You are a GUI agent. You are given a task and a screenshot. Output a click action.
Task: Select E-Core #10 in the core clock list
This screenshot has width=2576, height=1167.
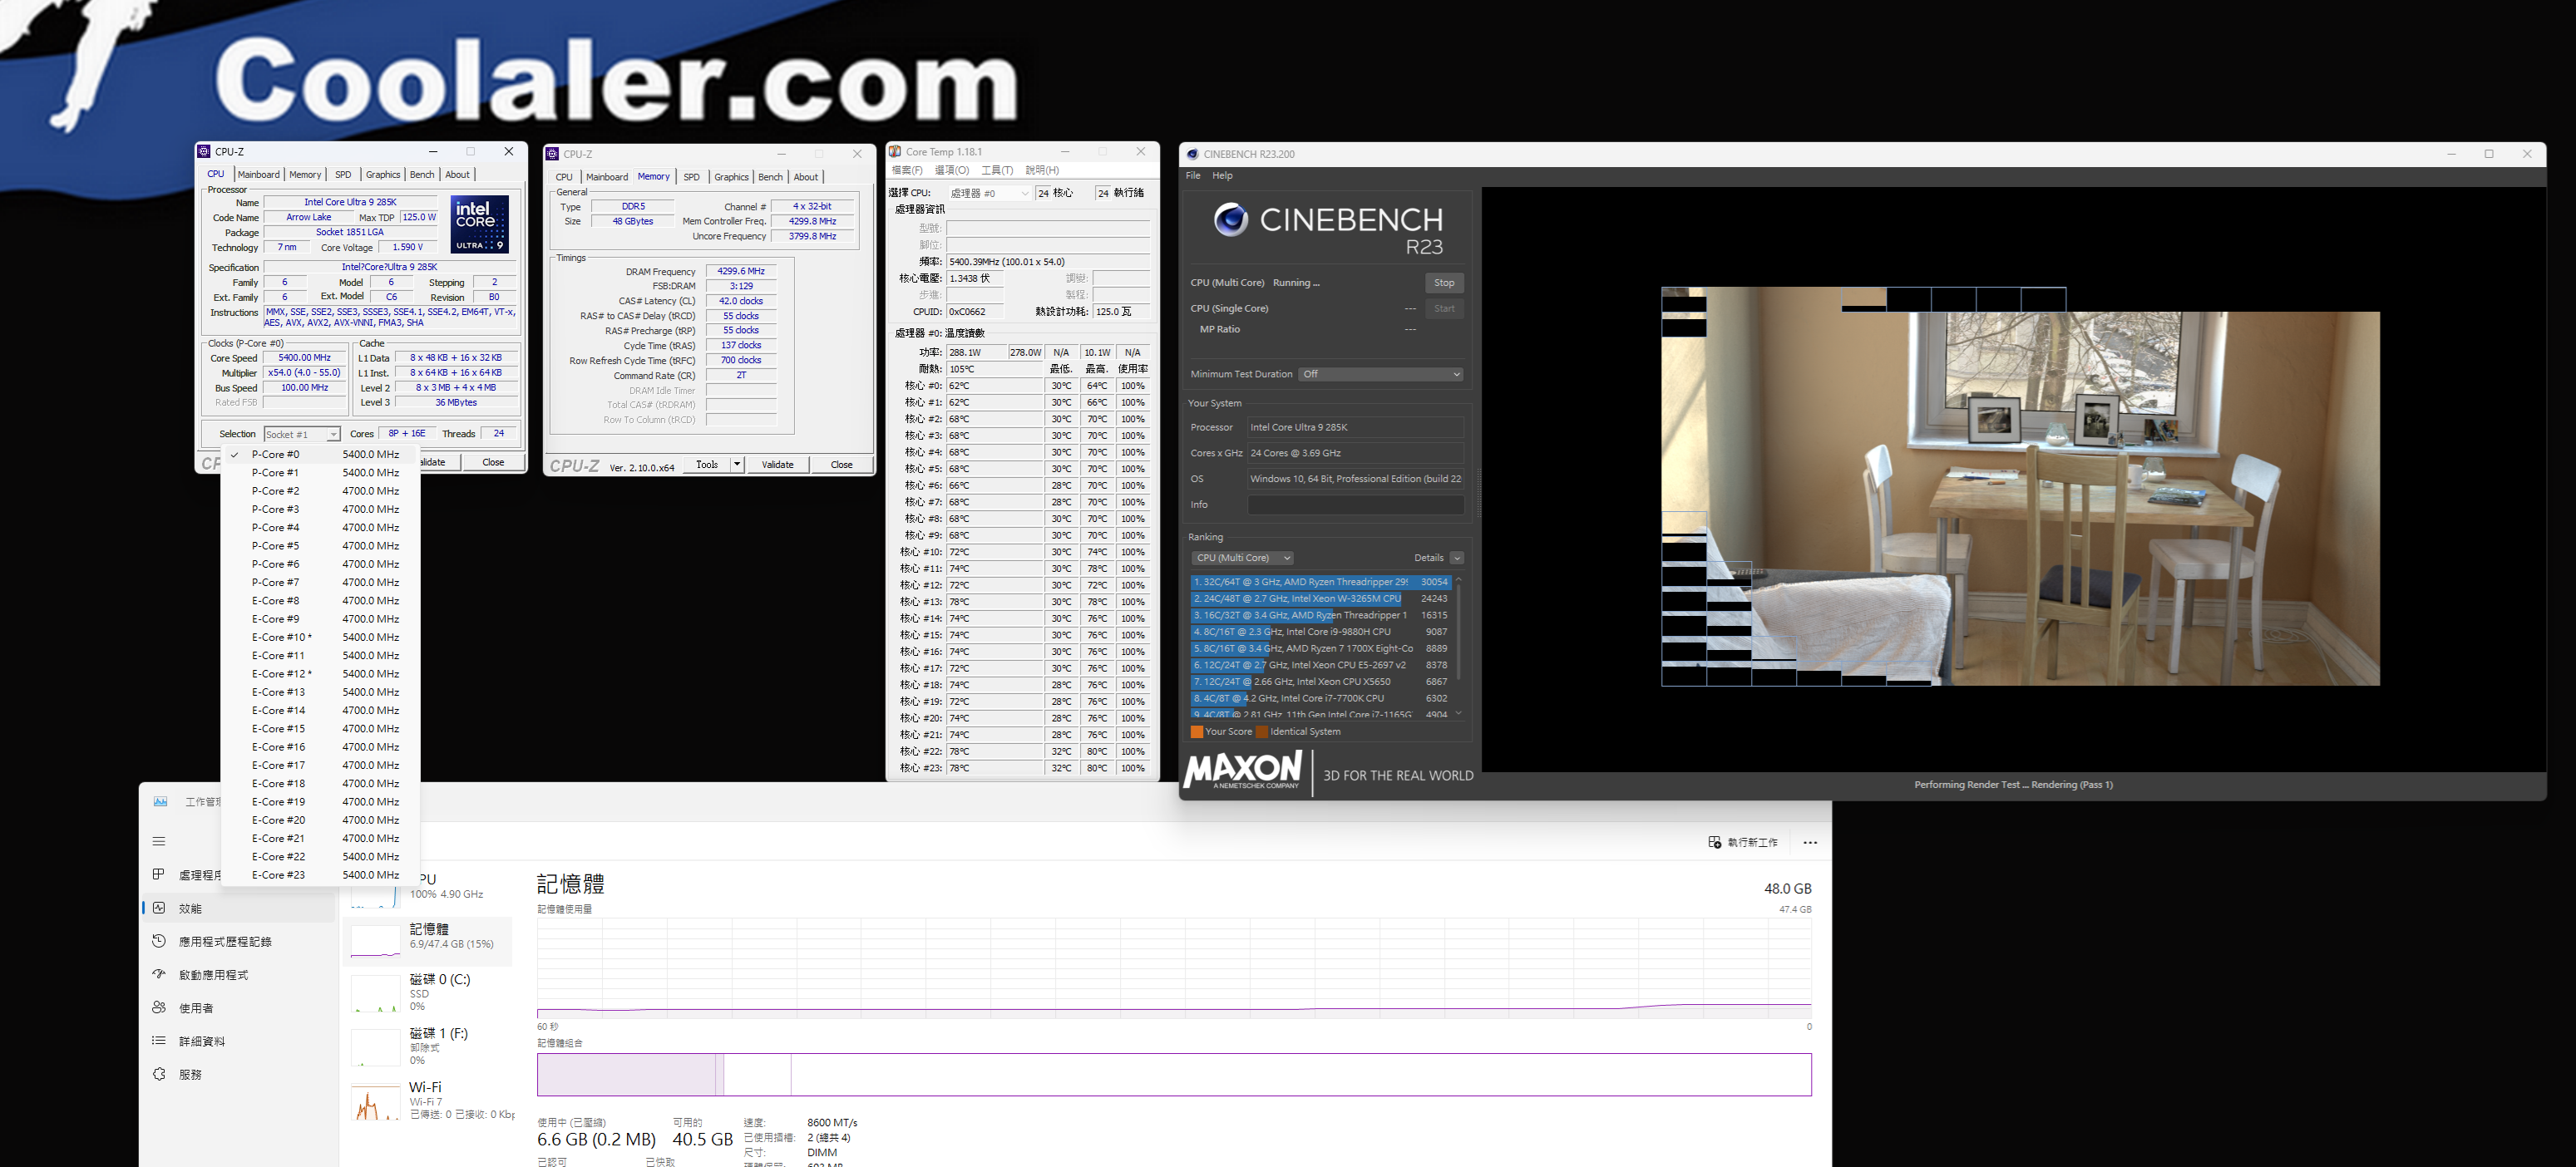tap(320, 637)
